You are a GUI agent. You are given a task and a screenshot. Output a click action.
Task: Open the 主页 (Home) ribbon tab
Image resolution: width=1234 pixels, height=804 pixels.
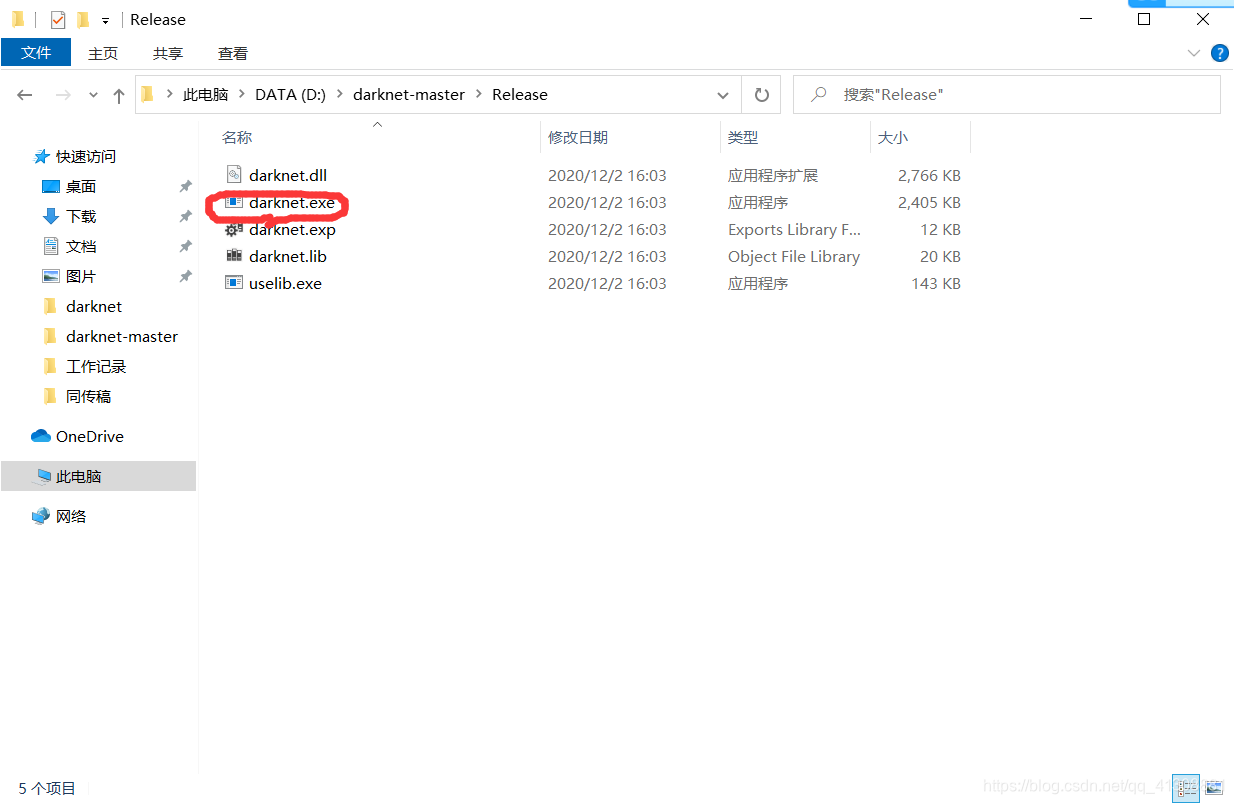[x=103, y=53]
